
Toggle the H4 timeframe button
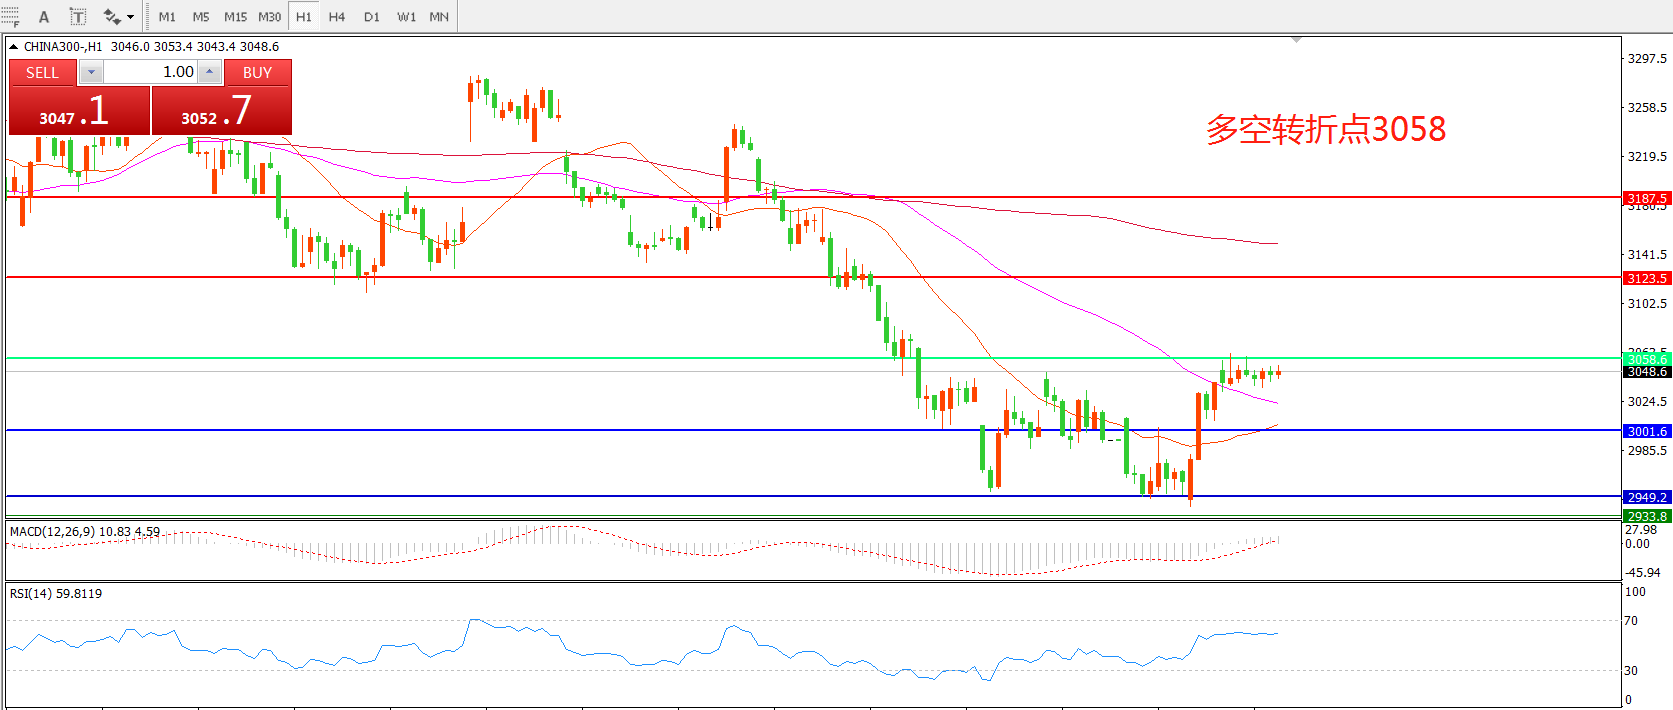337,17
